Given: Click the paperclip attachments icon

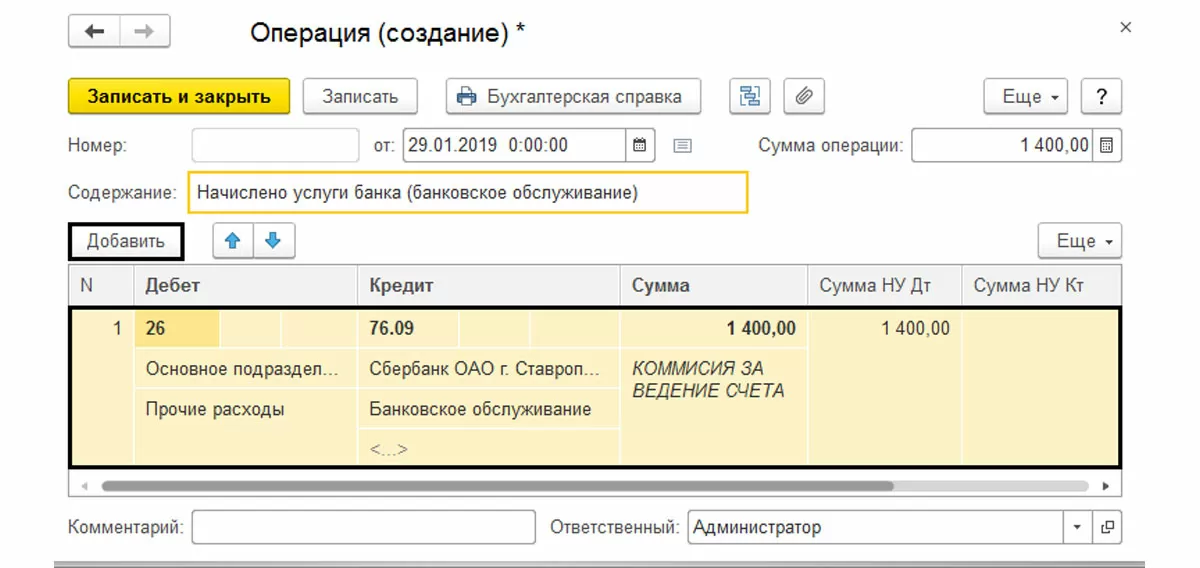Looking at the screenshot, I should point(803,97).
